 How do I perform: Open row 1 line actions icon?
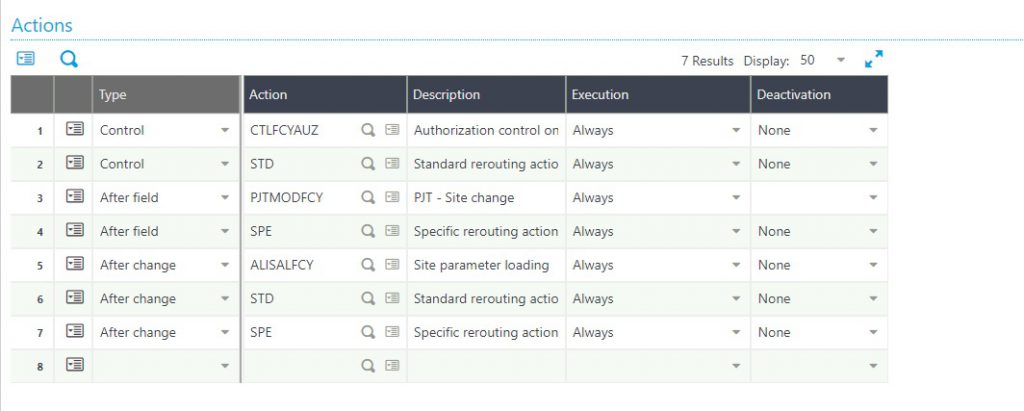coord(75,129)
